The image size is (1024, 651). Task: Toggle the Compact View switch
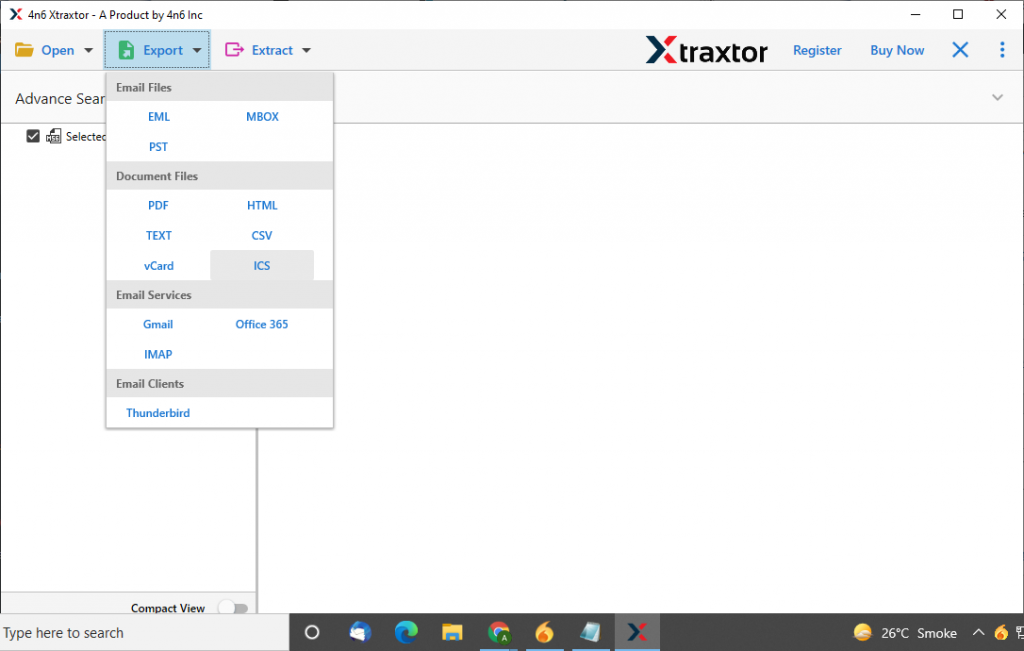(x=232, y=608)
